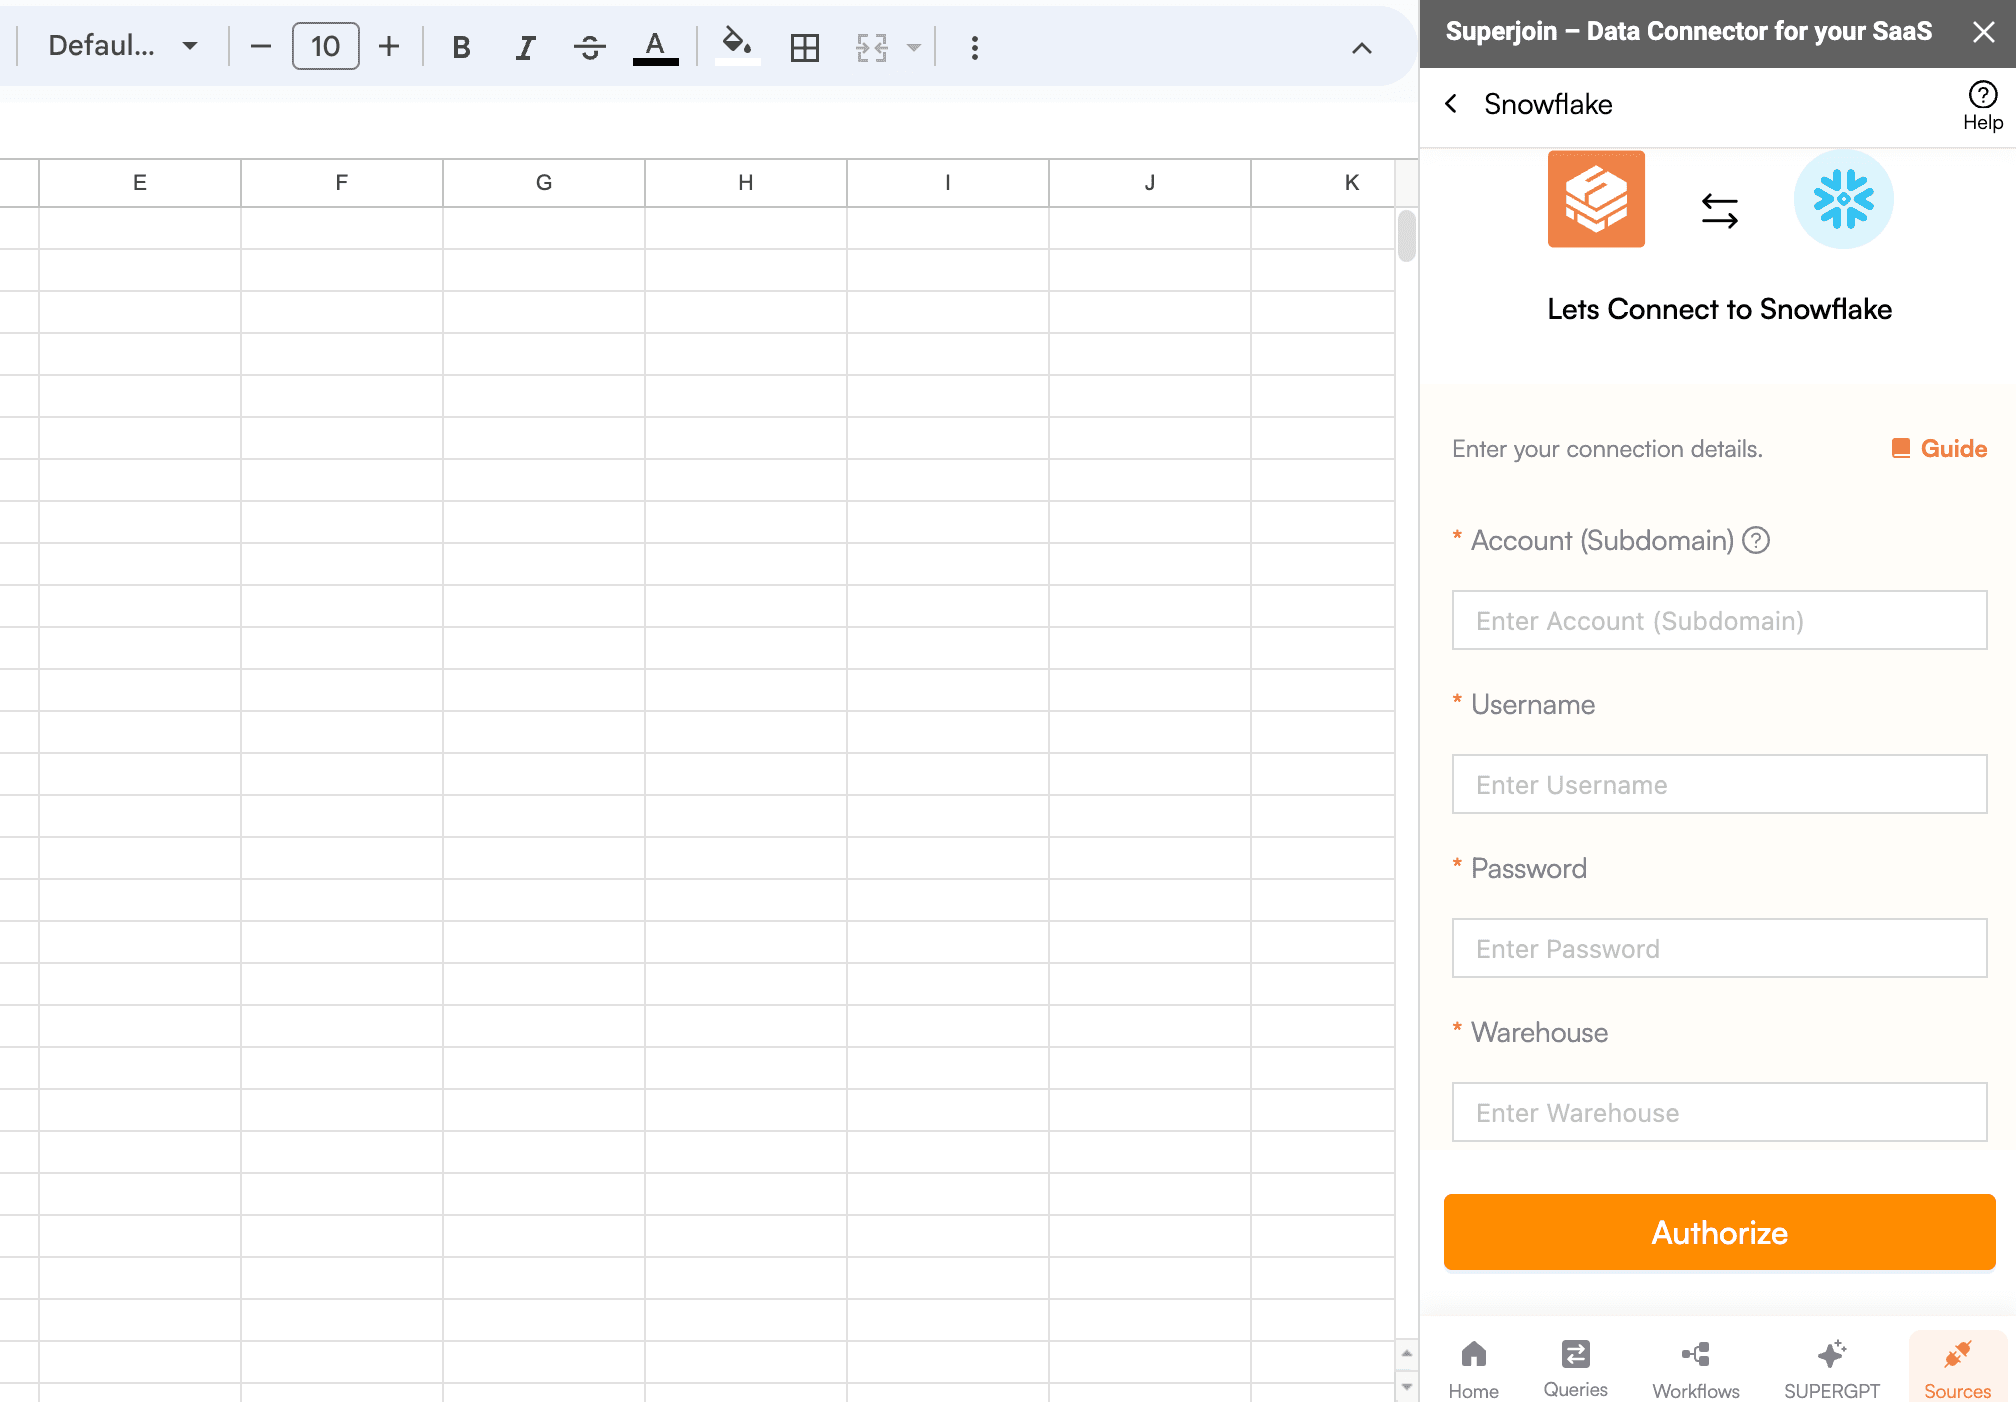2016x1402 pixels.
Task: Click the font size field showing 10
Action: (325, 46)
